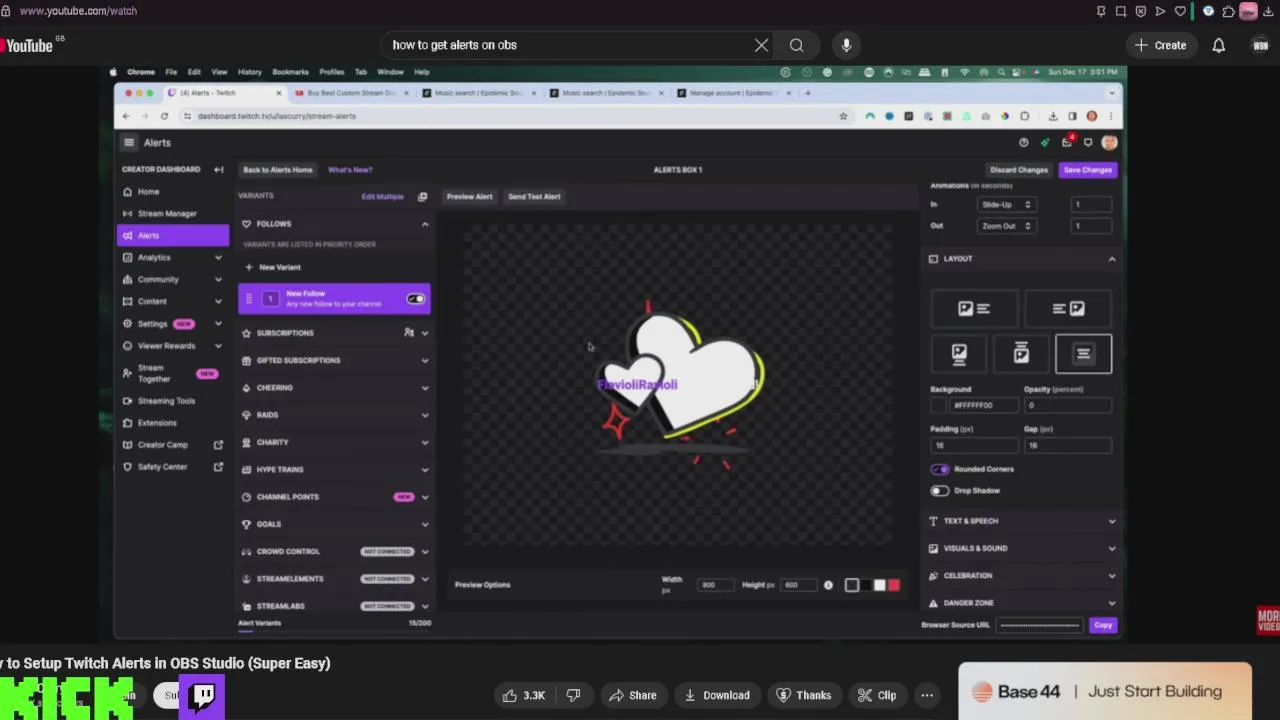Open YouTube notifications bell
This screenshot has width=1280, height=720.
(1218, 45)
